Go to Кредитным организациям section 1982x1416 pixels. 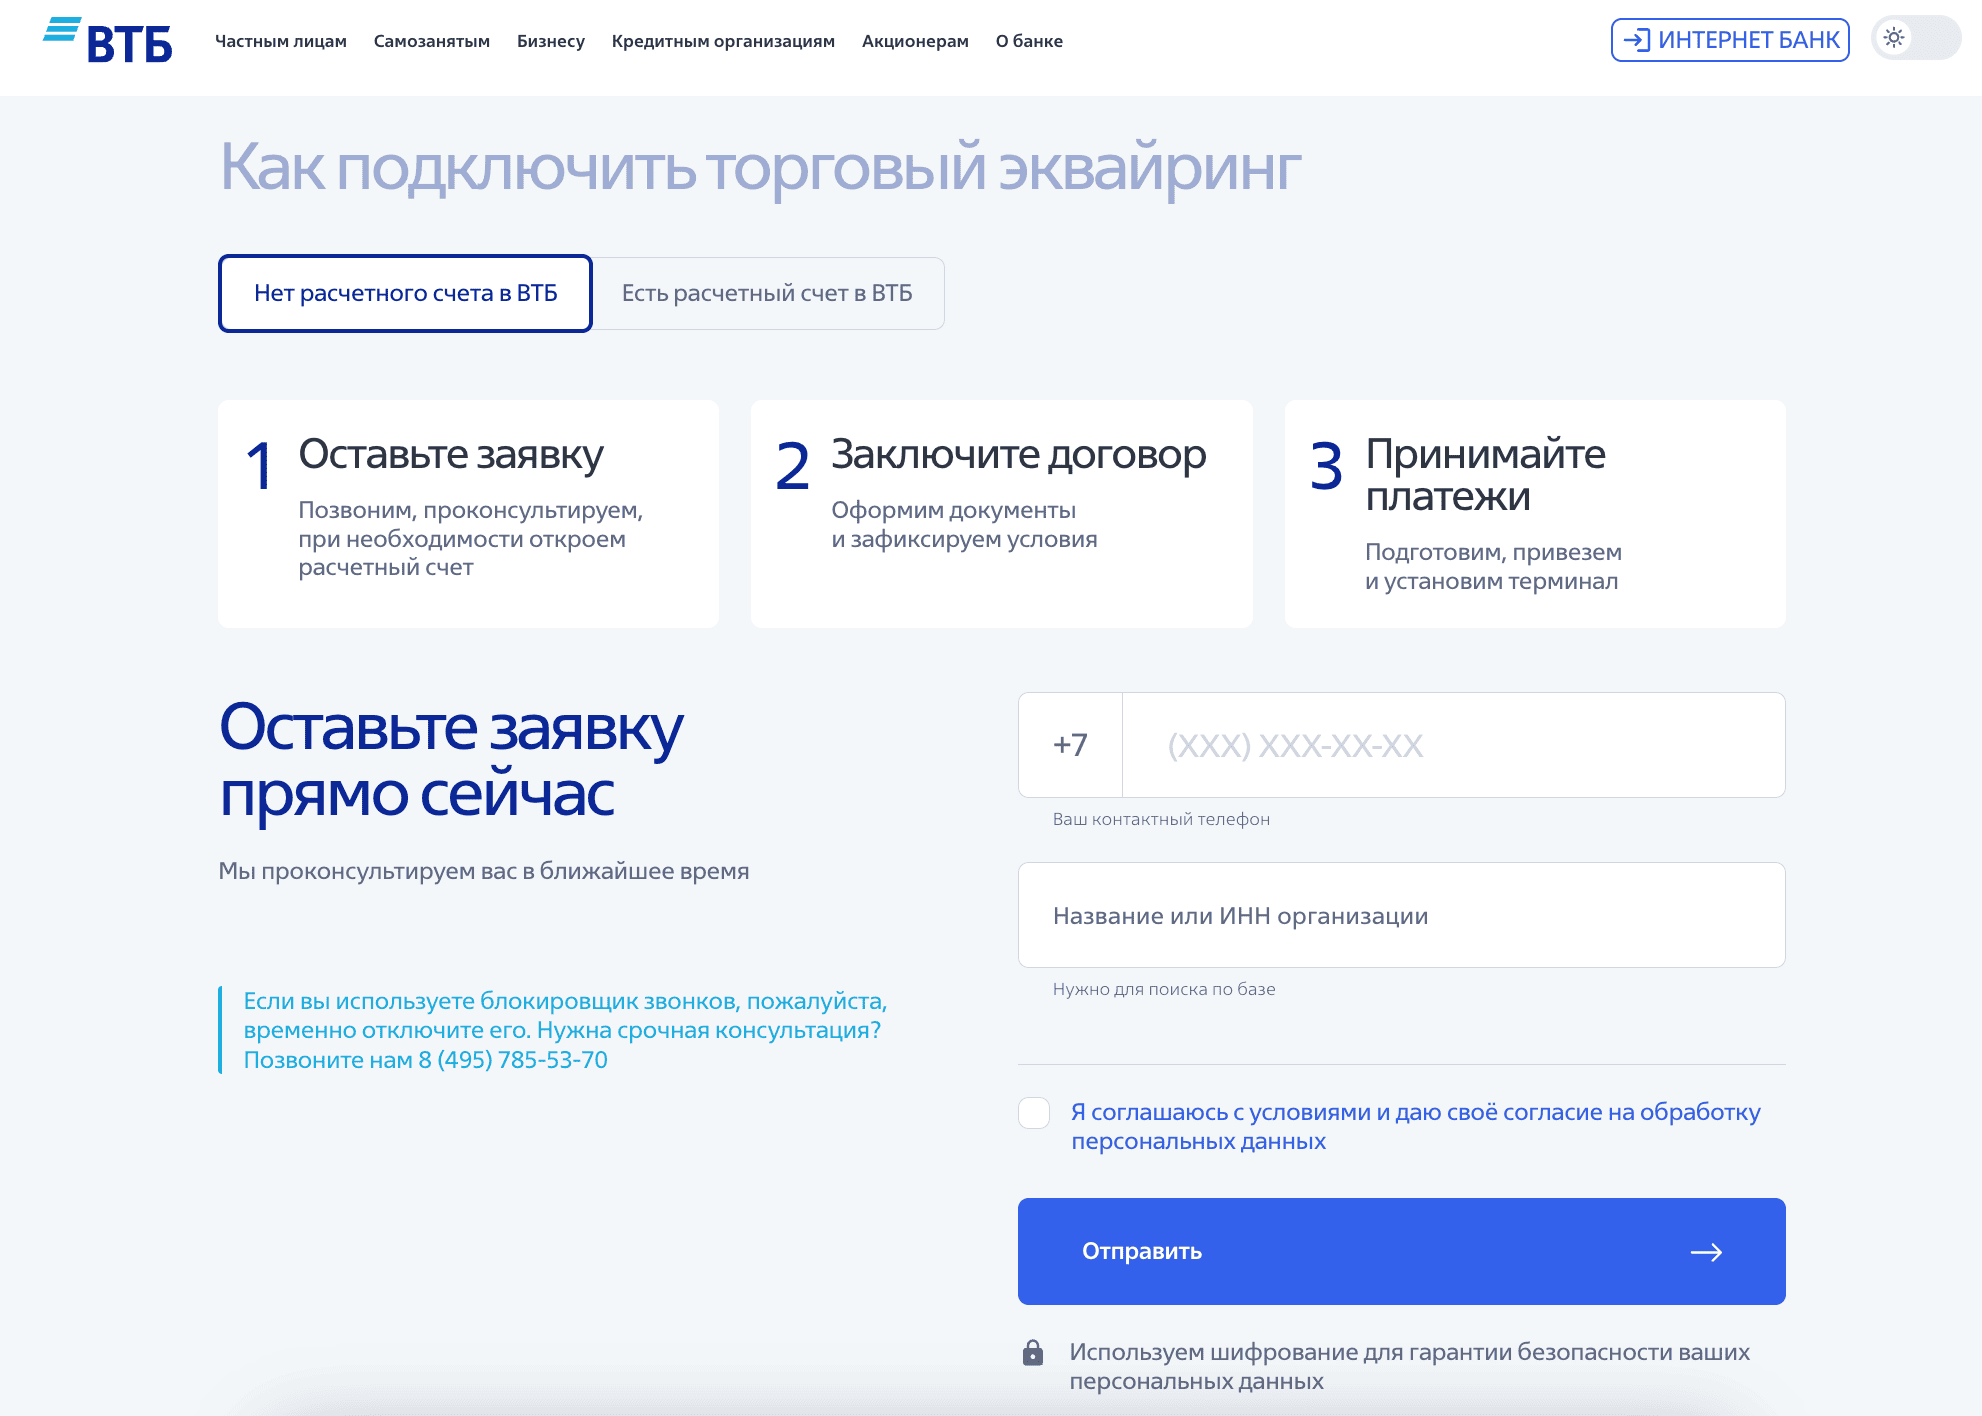[723, 41]
